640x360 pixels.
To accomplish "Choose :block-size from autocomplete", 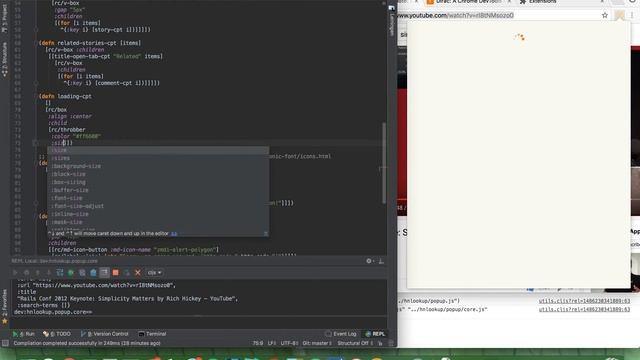I will 158,174.
